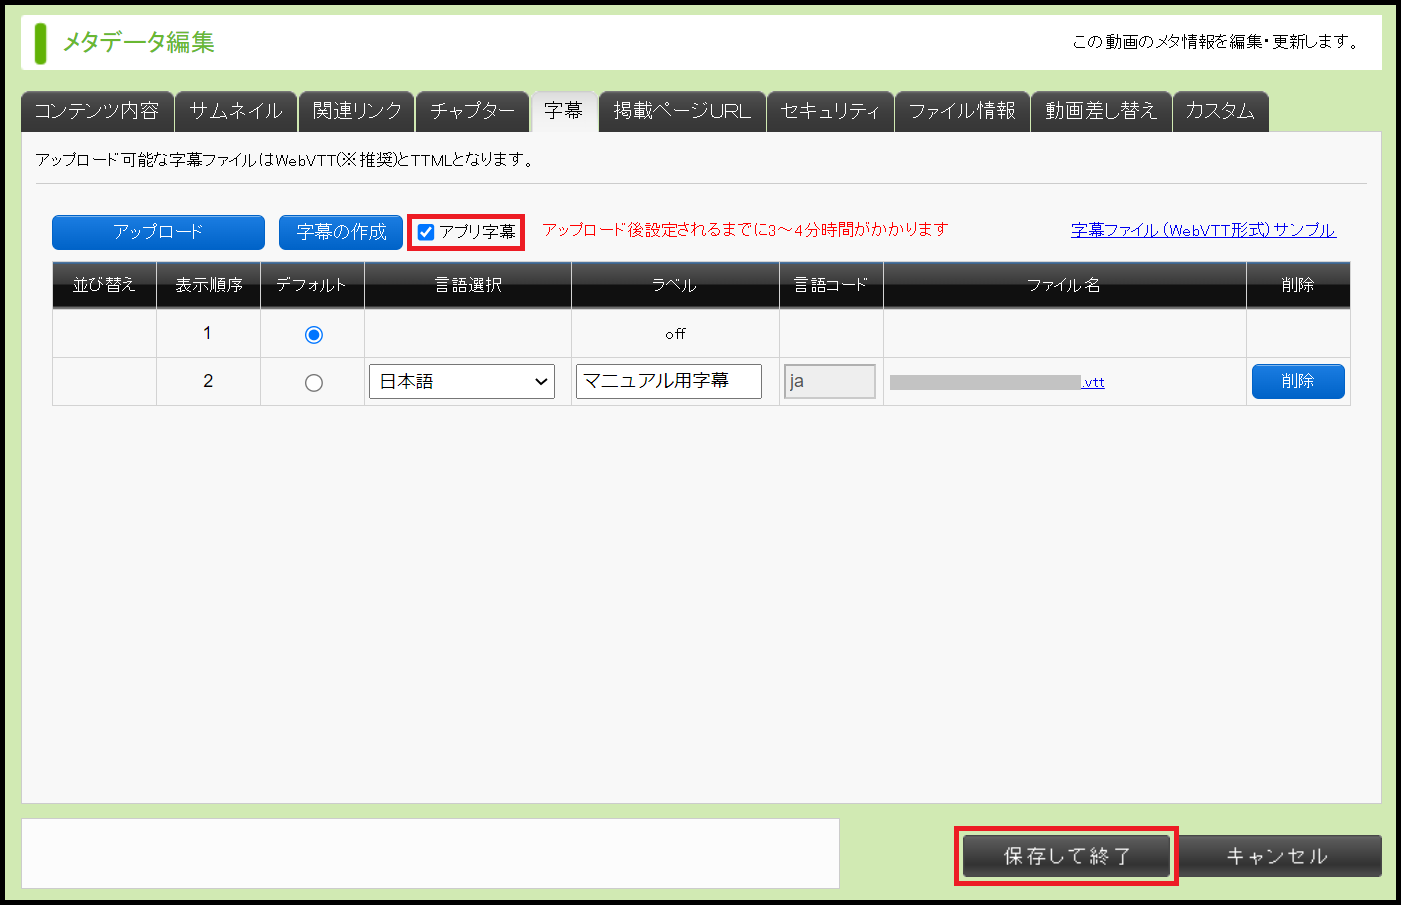
Task: Toggle the アプリ字幕 checkbox
Action: coord(426,232)
